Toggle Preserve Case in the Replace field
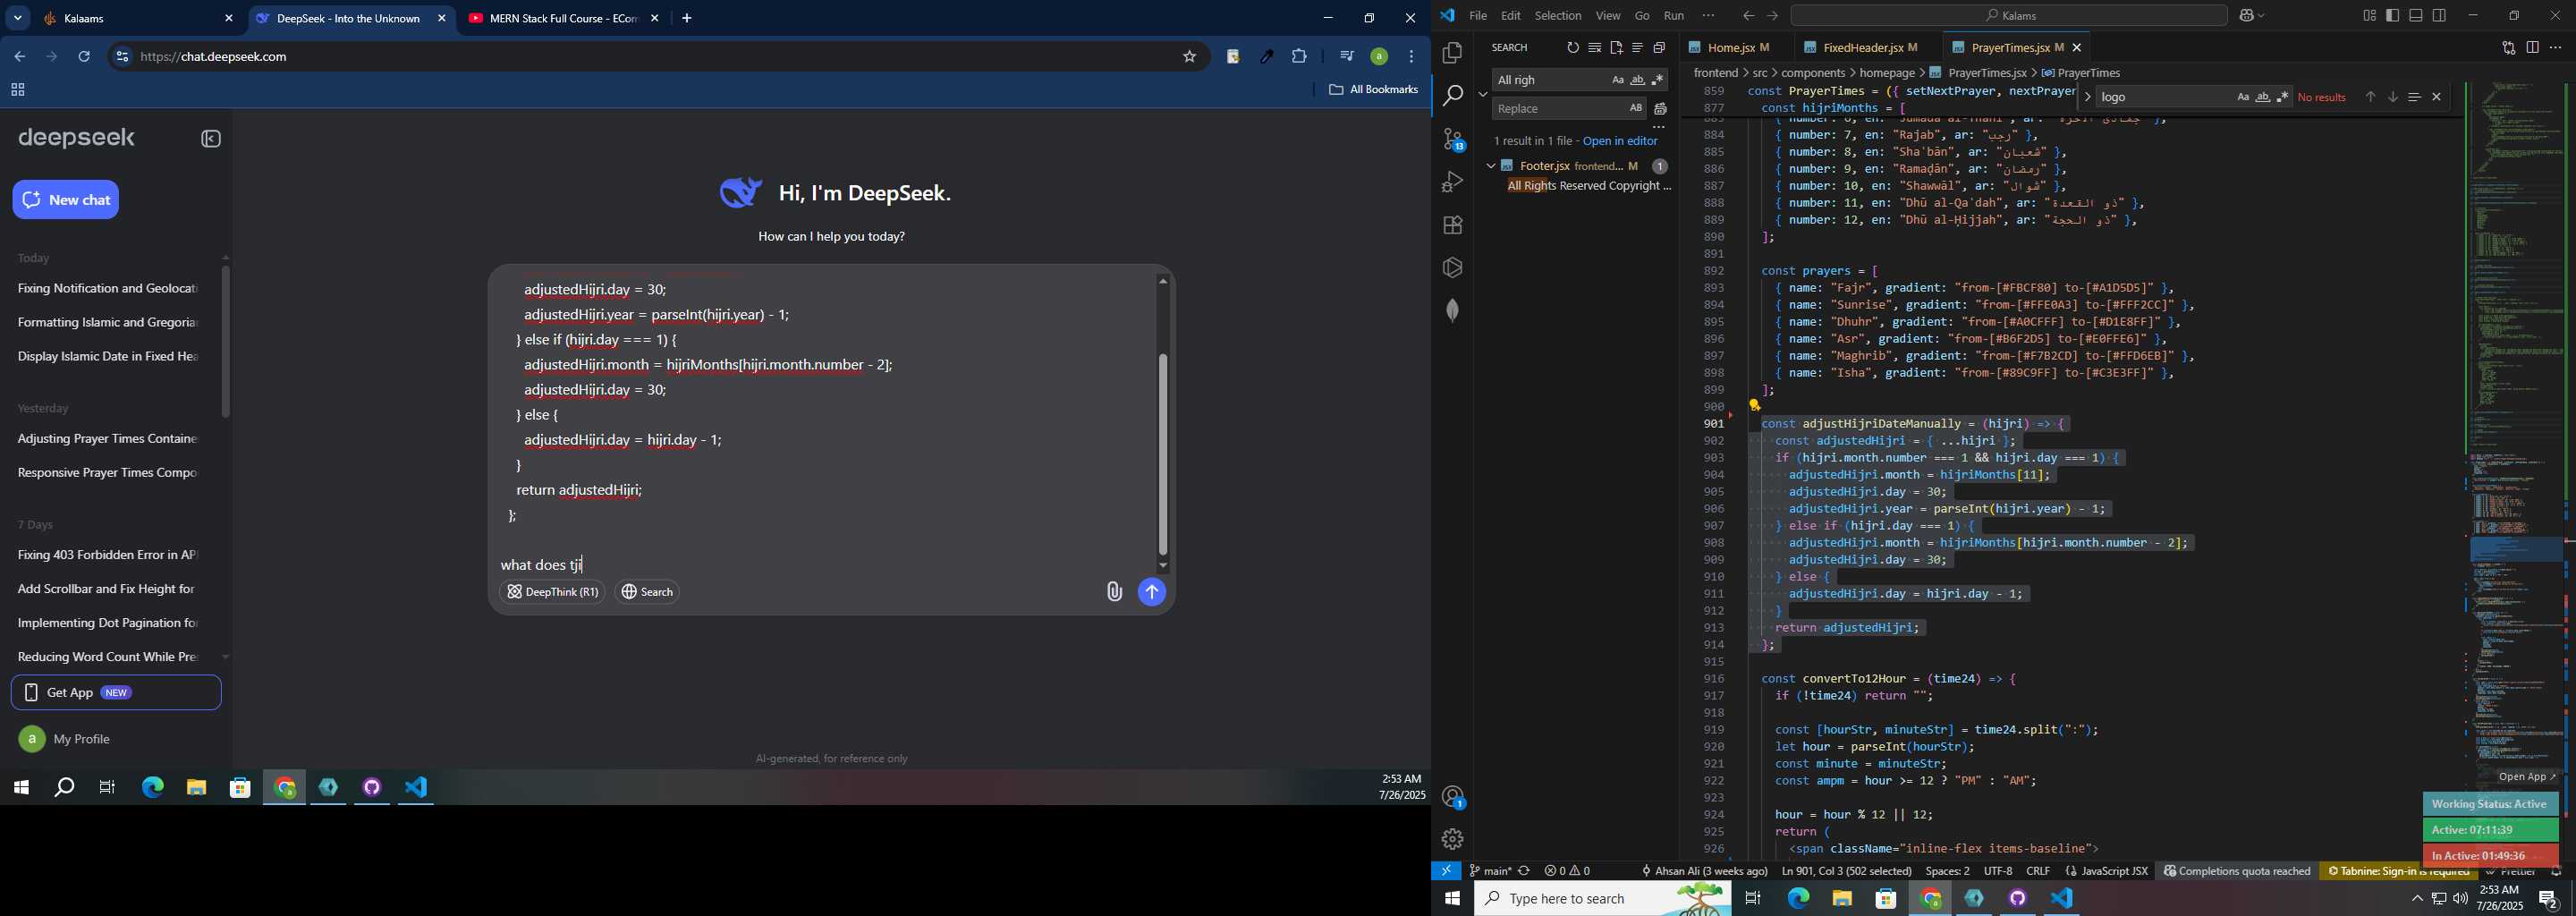 pos(1635,108)
